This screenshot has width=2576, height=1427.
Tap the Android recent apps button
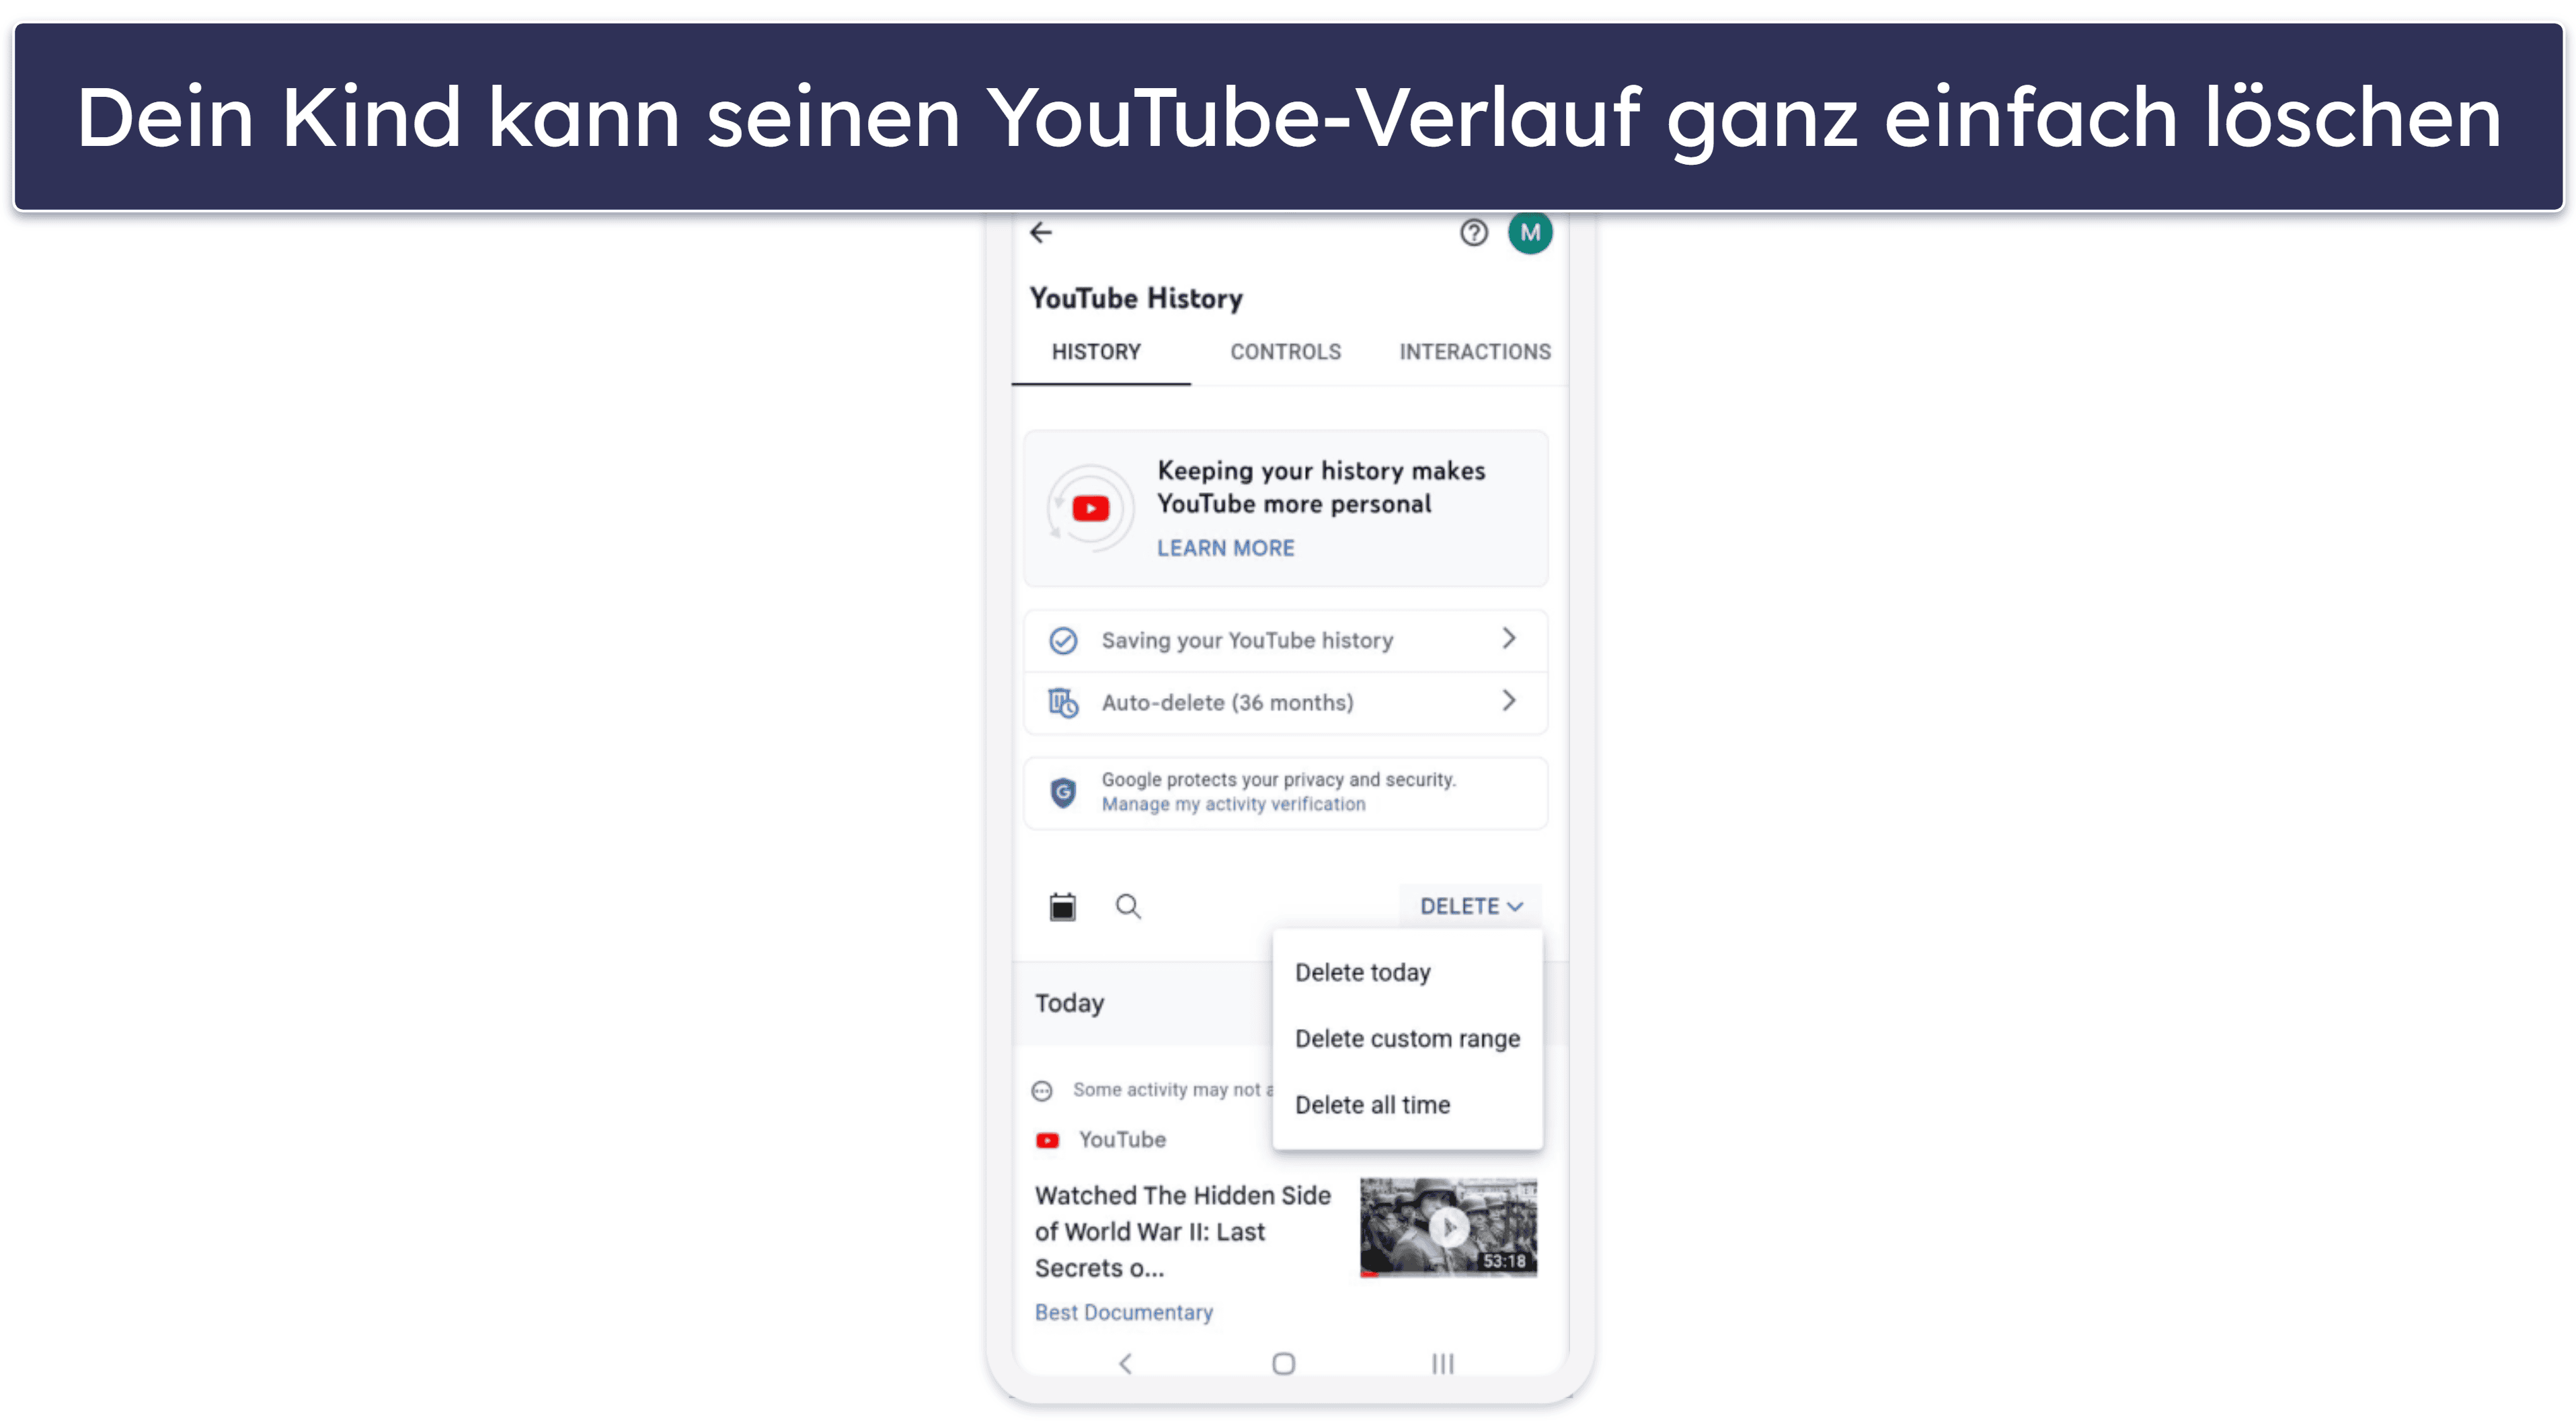(1442, 1363)
